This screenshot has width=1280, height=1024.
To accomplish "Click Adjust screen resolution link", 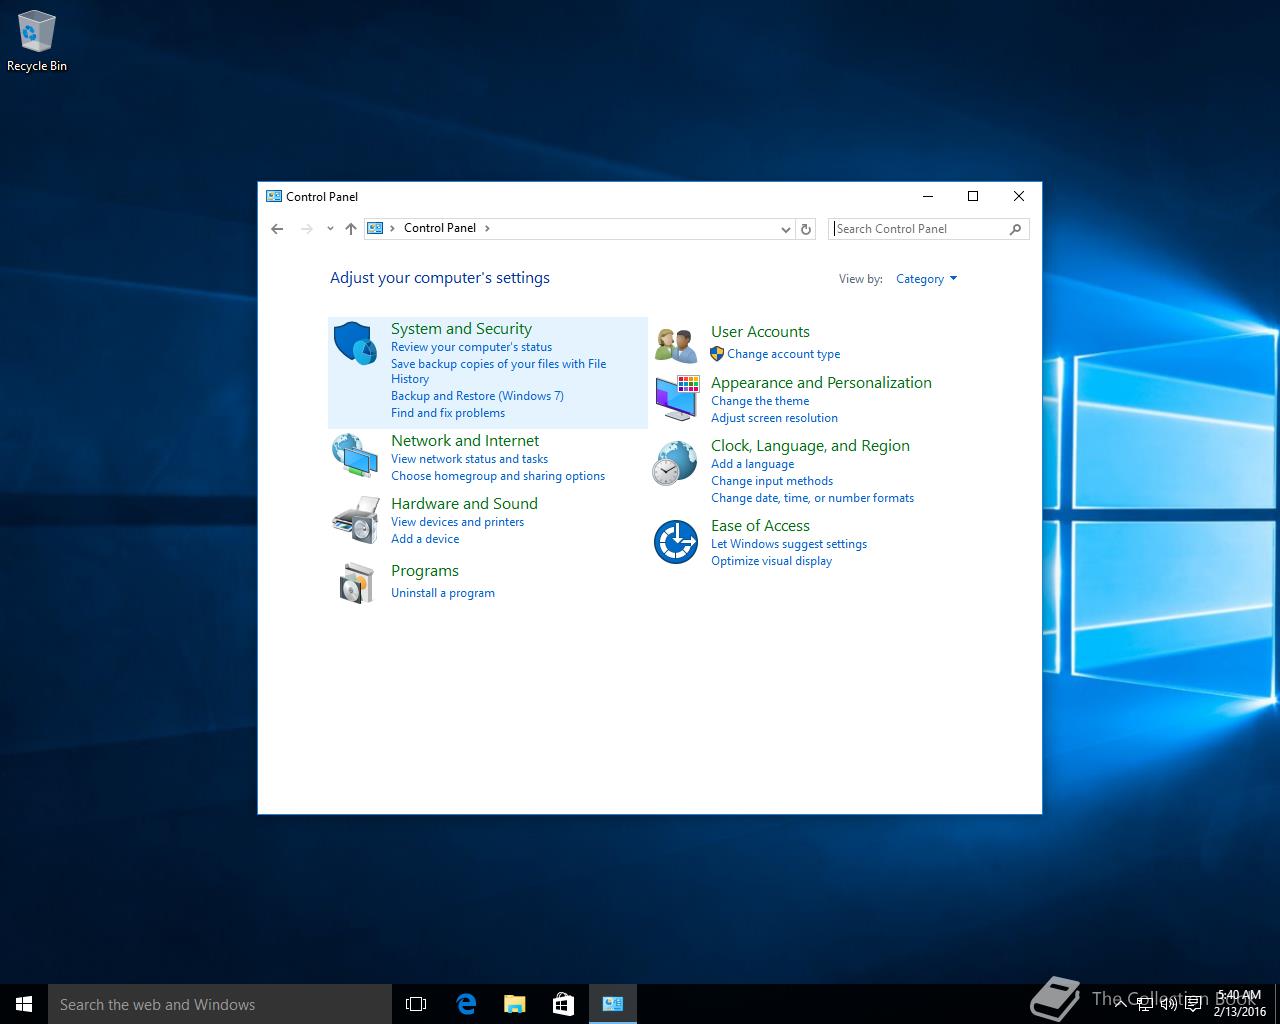I will click(774, 418).
